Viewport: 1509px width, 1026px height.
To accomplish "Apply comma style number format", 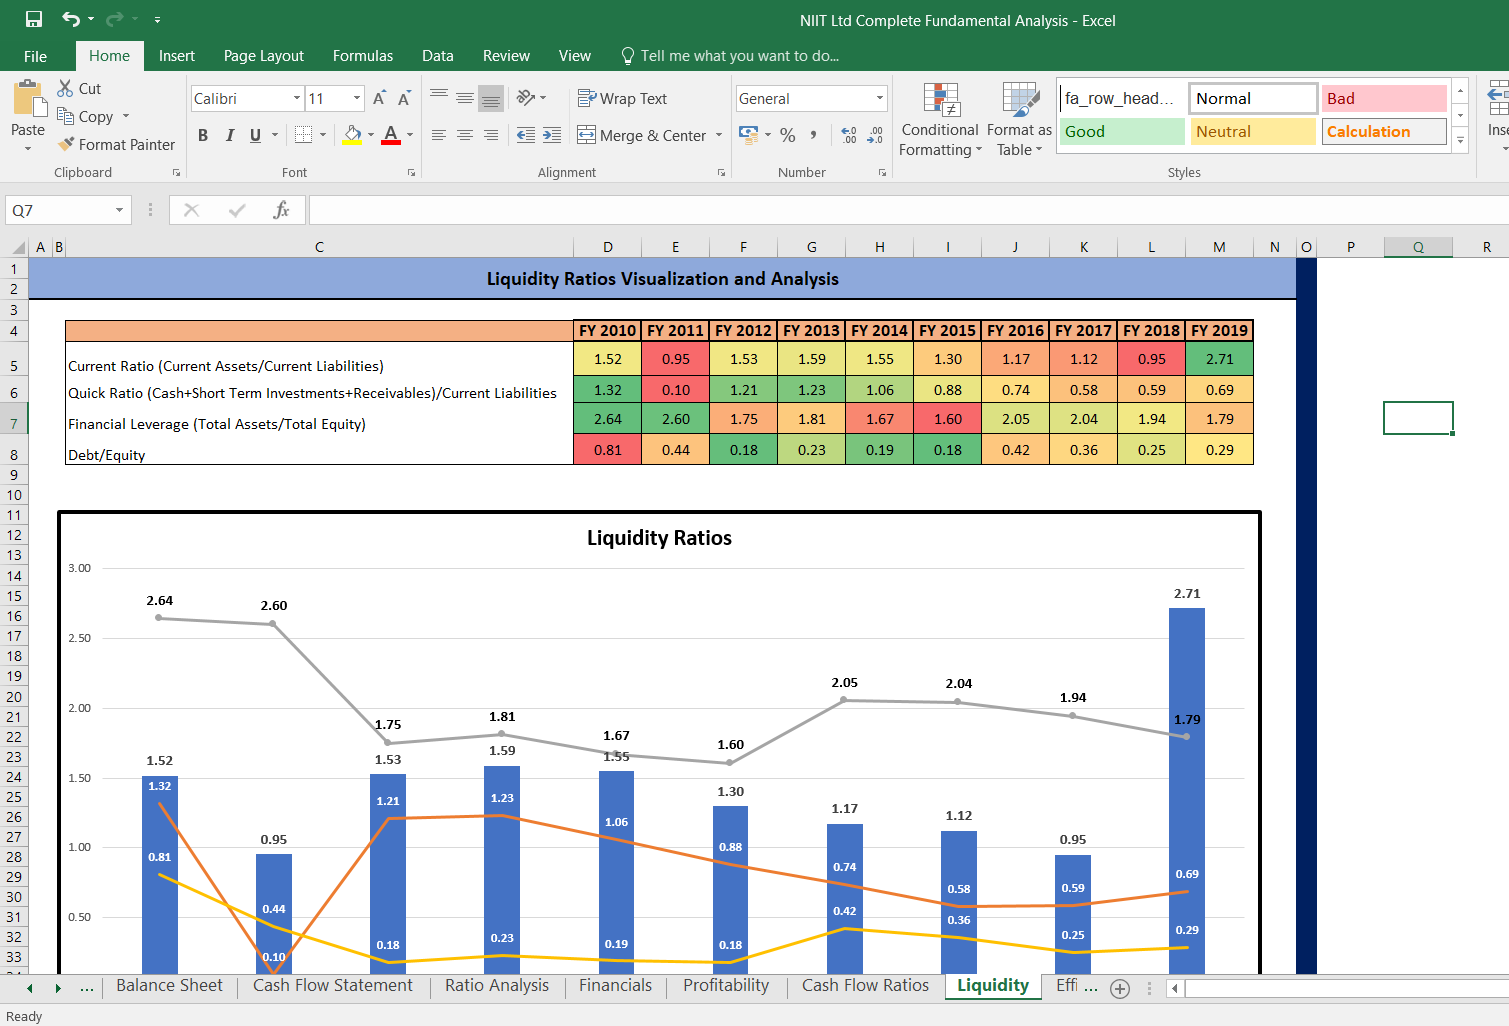I will click(814, 135).
